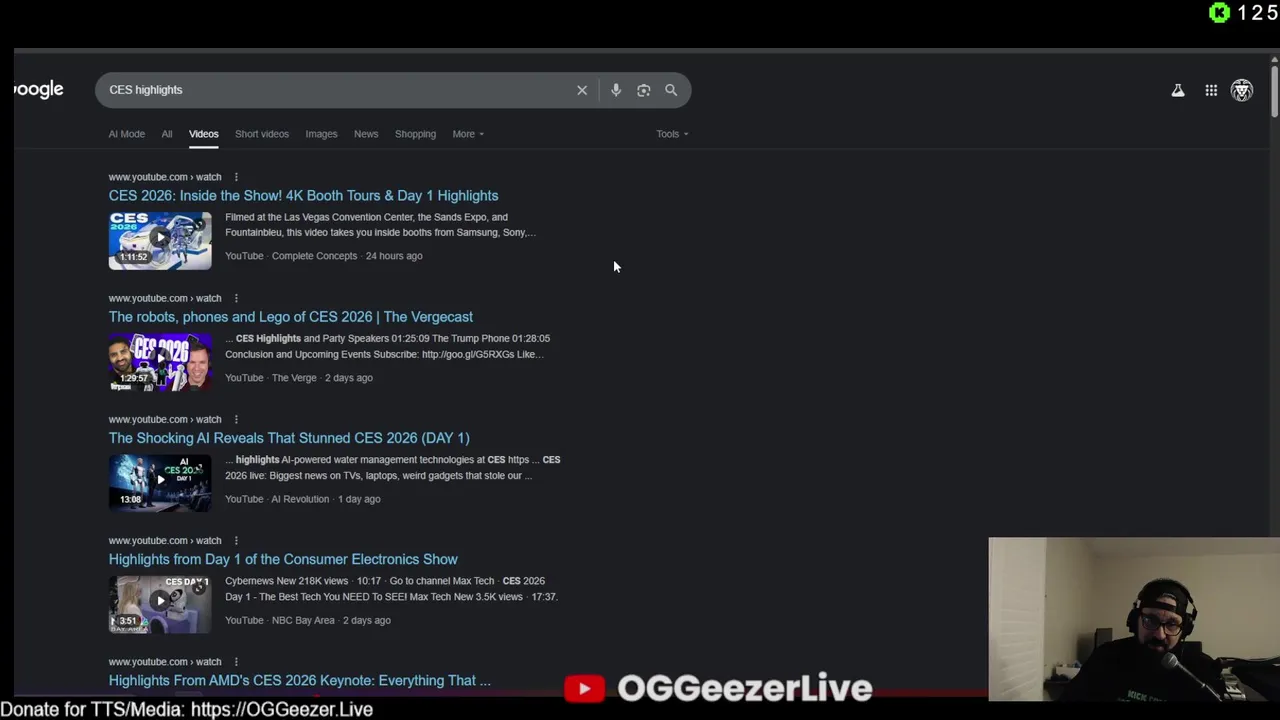This screenshot has width=1280, height=720.
Task: Click the "24 hours ago" timestamp
Action: pos(394,256)
